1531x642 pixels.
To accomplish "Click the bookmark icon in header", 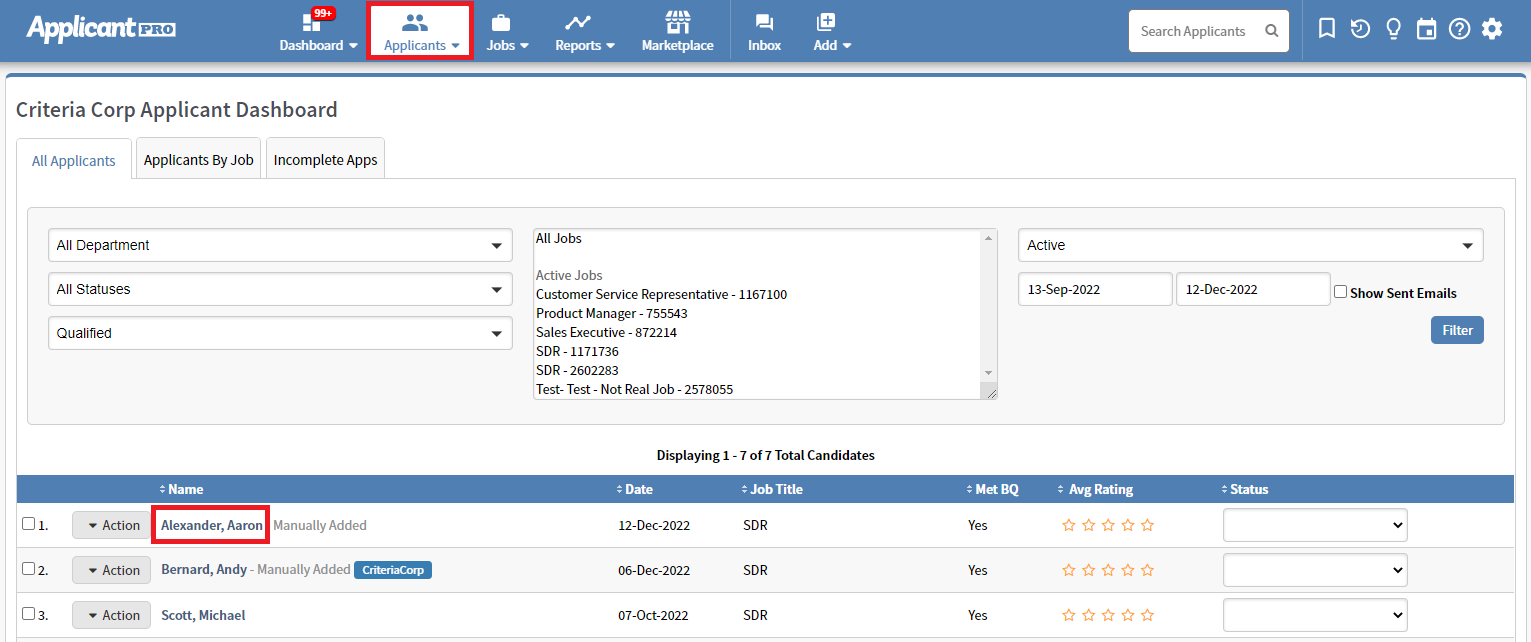I will [1326, 29].
